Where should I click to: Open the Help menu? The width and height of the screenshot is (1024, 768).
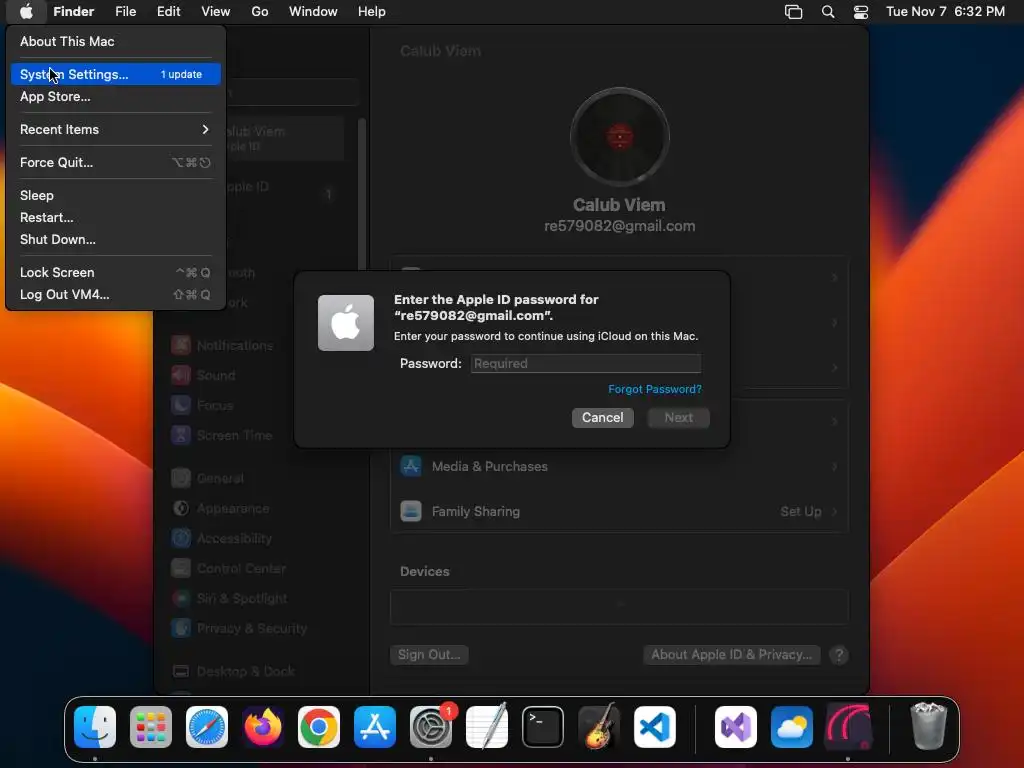[x=372, y=12]
